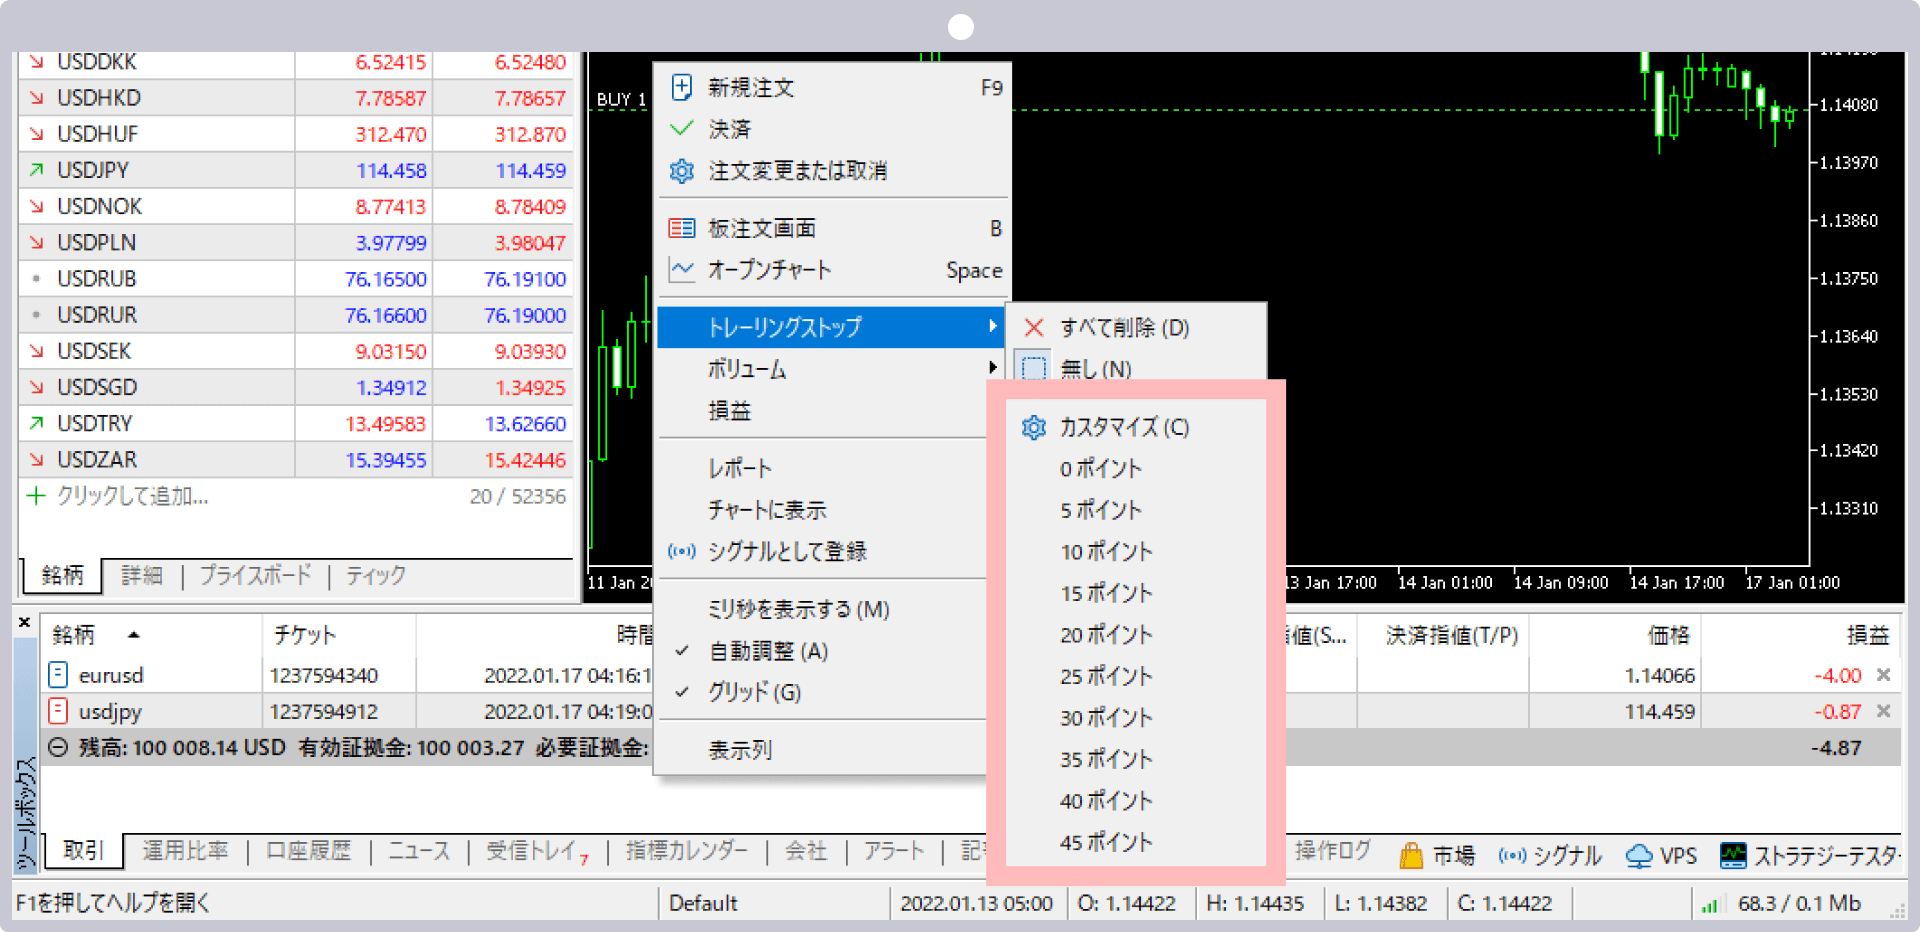Select 0 ポイント trailing stop

(x=1101, y=469)
